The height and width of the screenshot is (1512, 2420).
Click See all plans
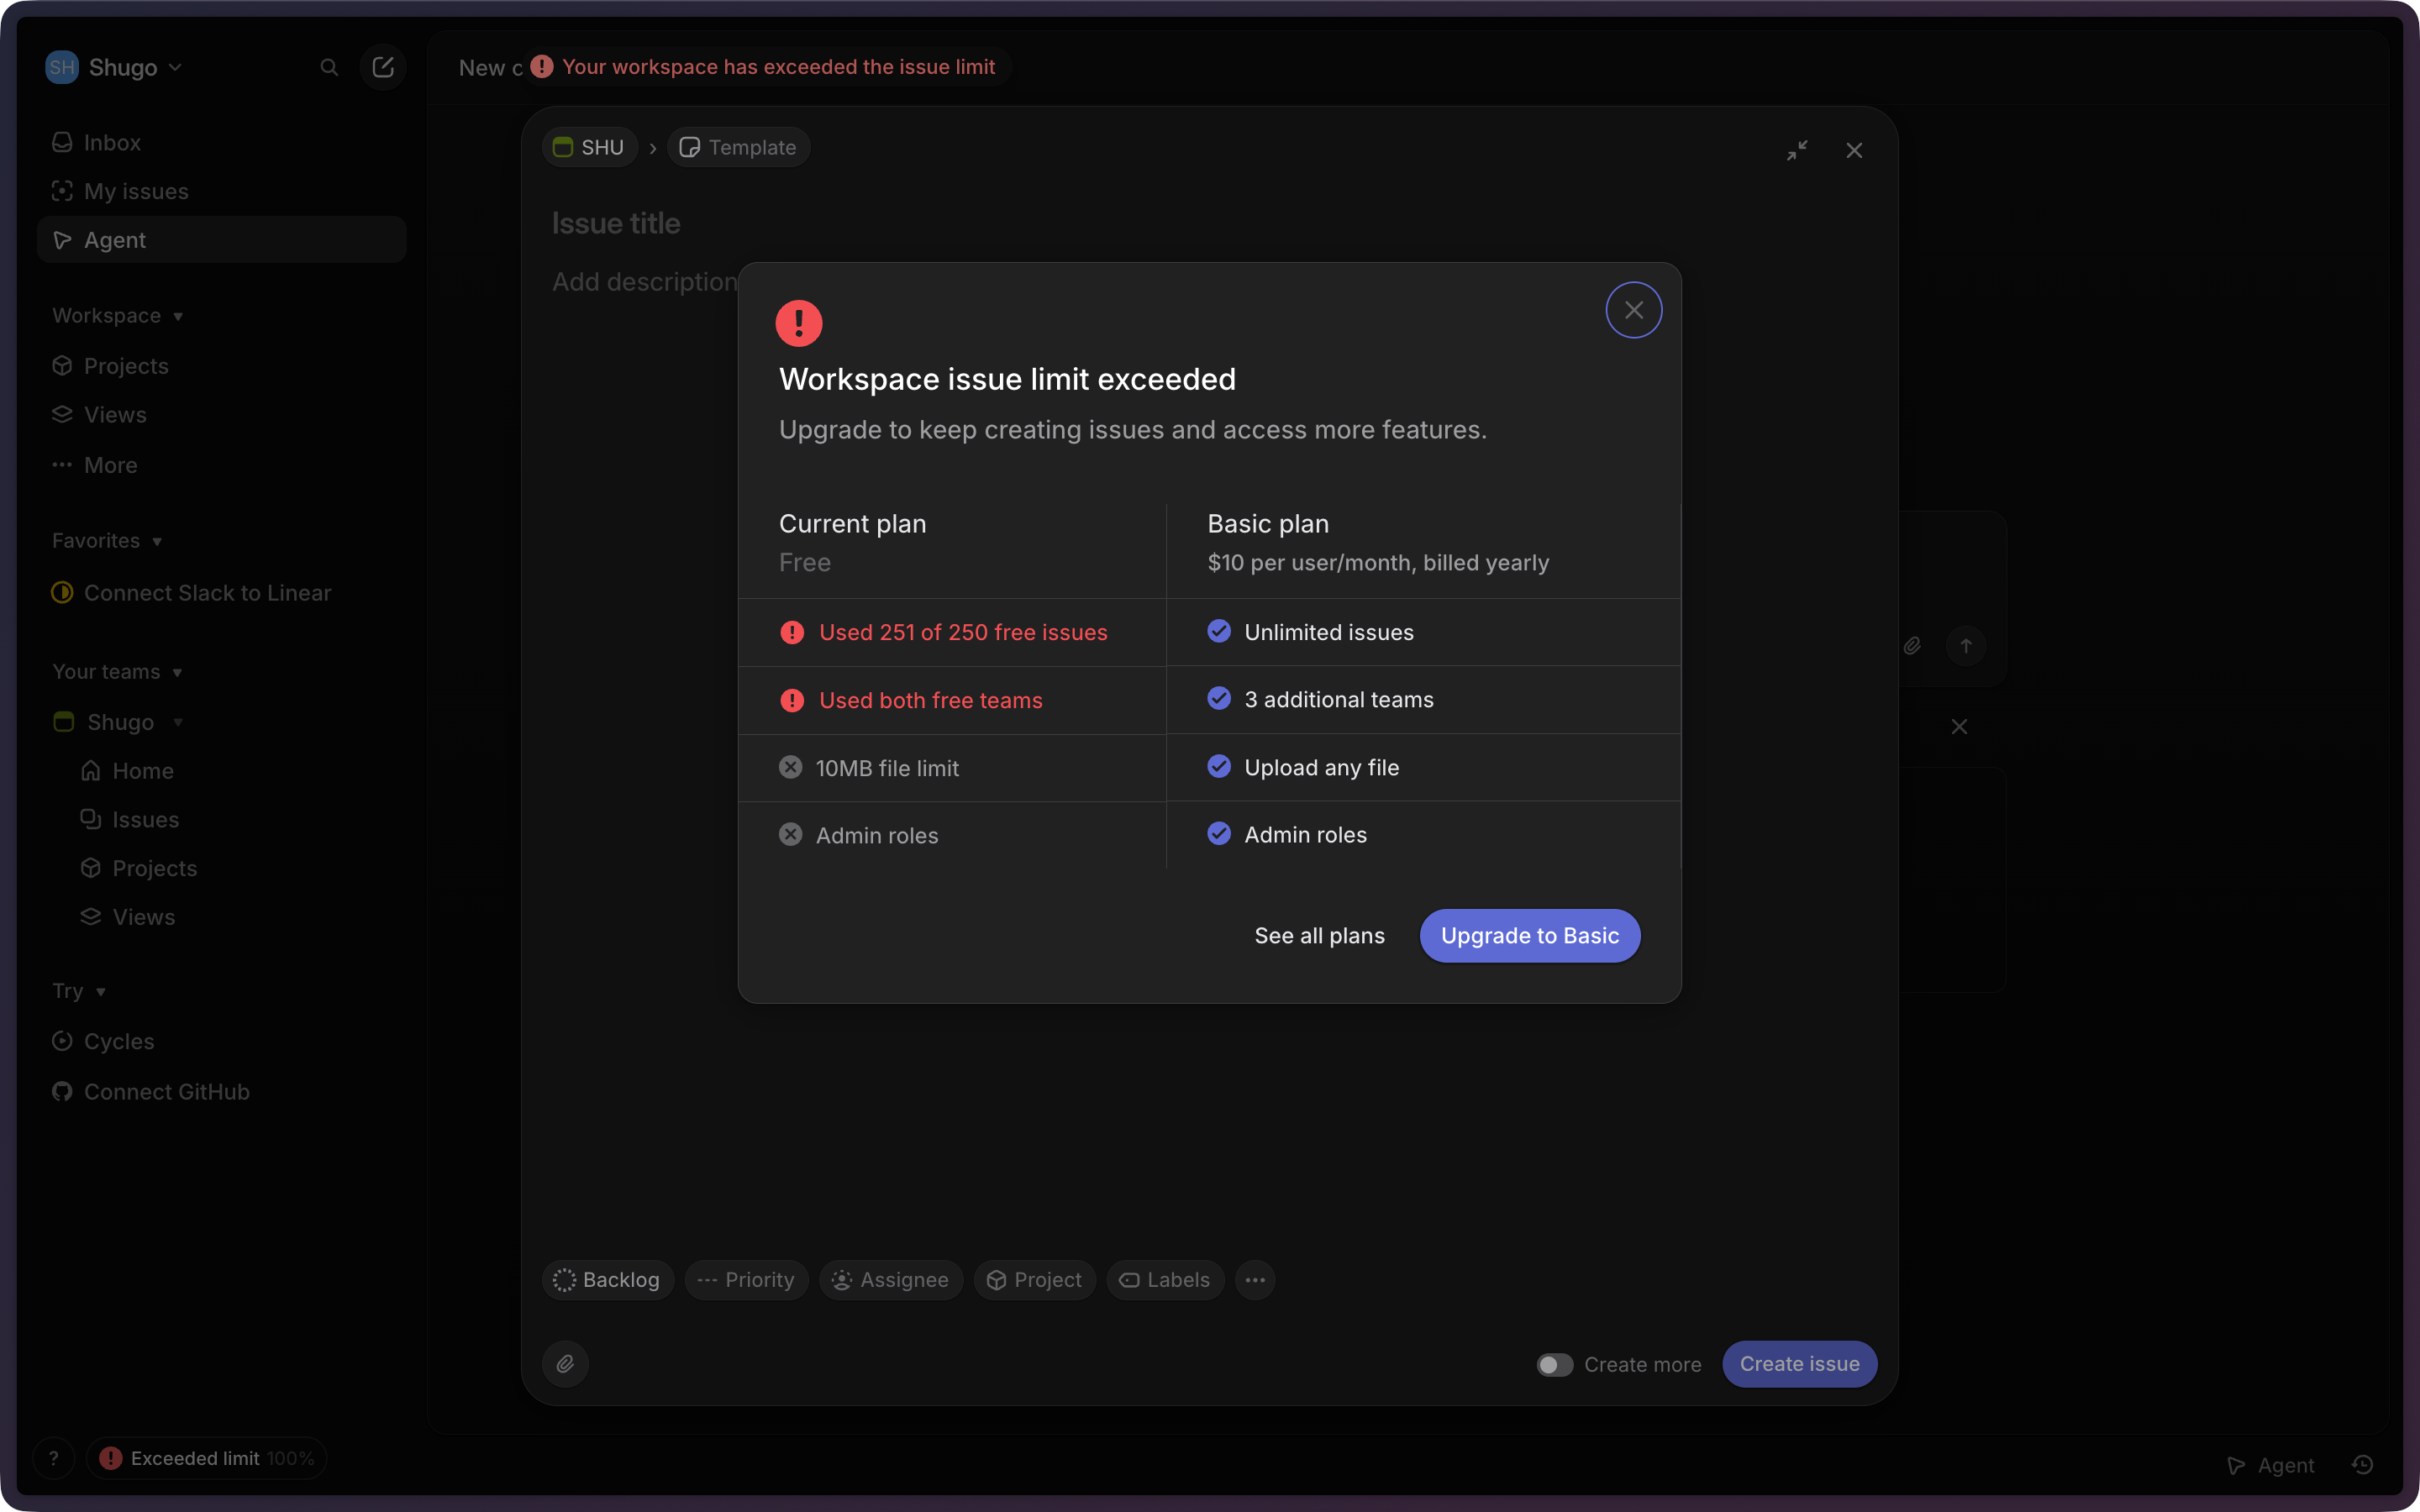click(x=1320, y=936)
